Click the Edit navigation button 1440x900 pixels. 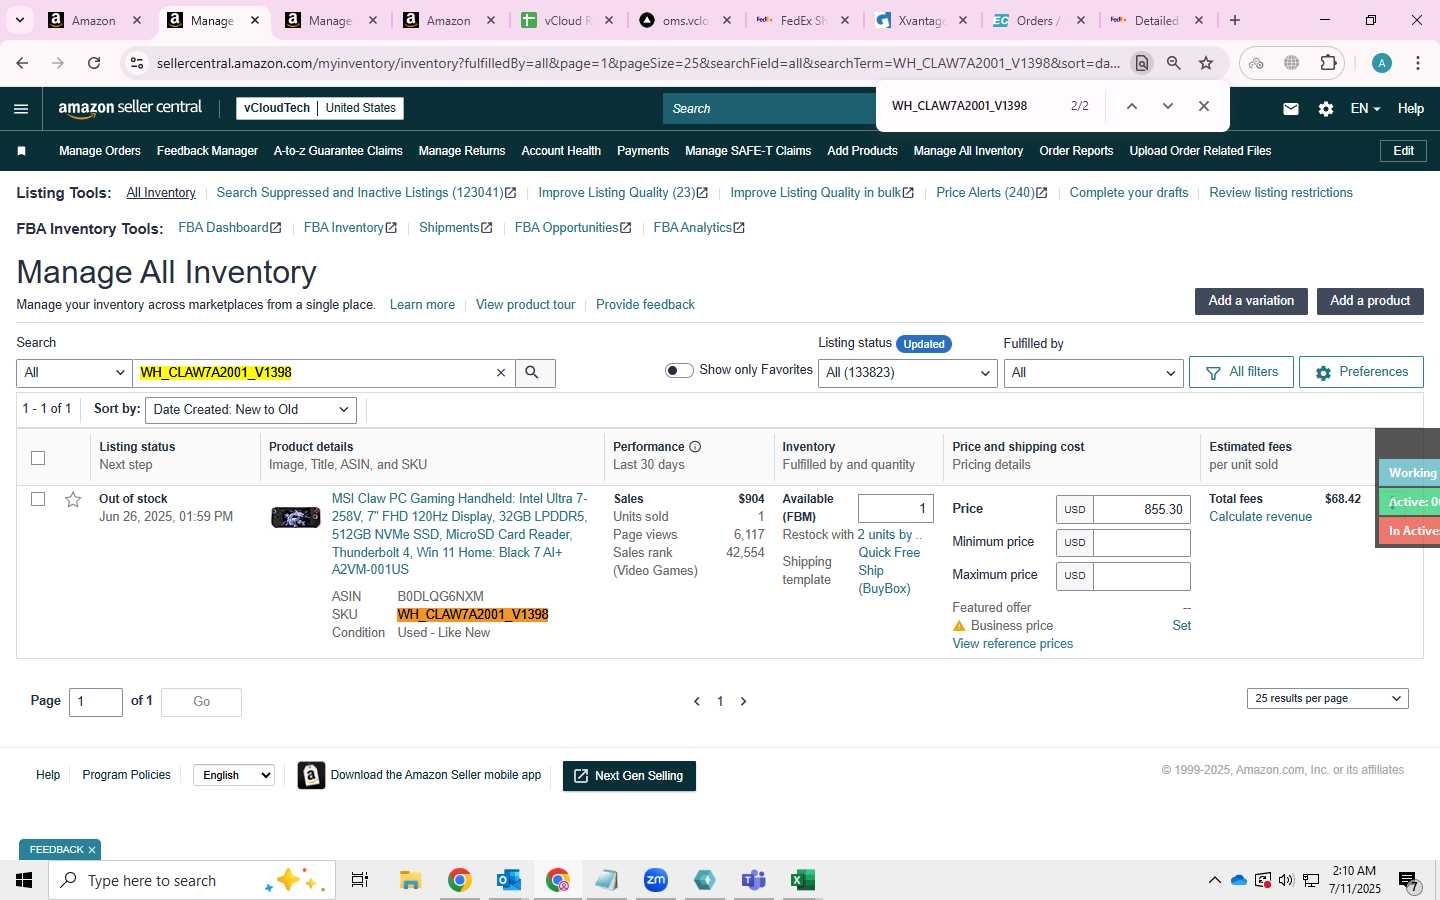(x=1403, y=151)
